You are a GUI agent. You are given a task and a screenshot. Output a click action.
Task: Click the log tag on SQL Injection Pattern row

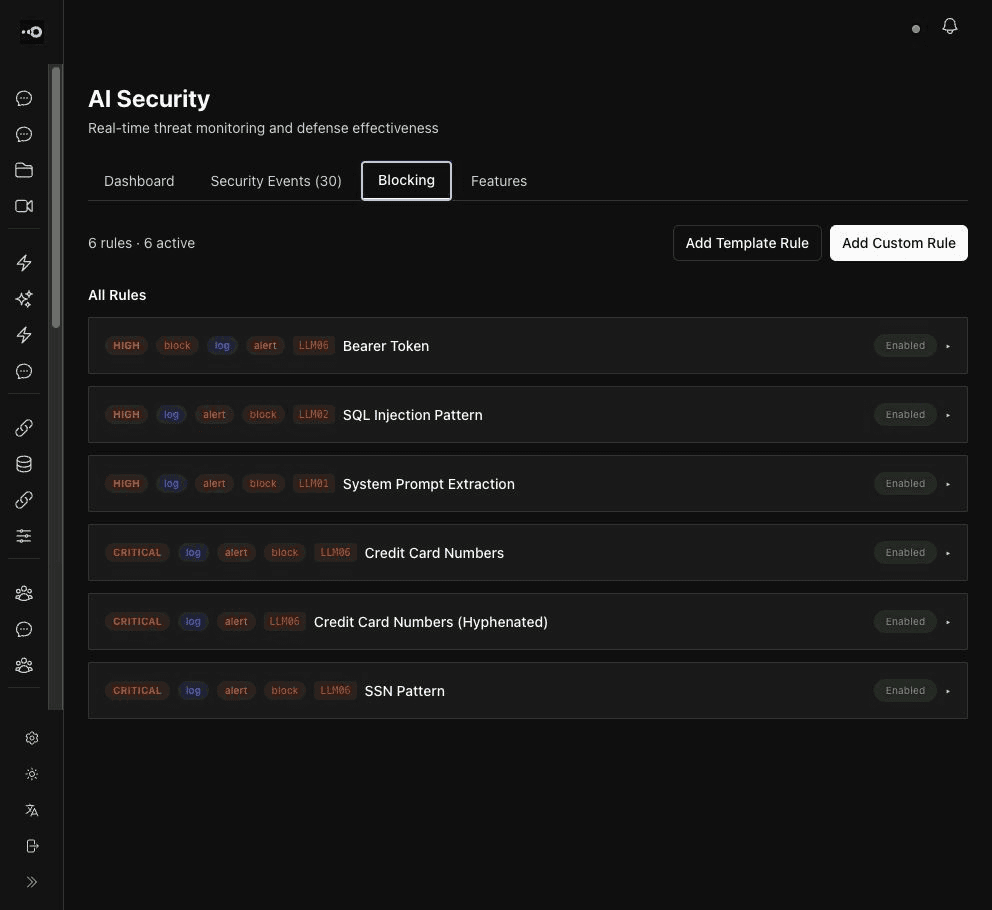click(171, 414)
